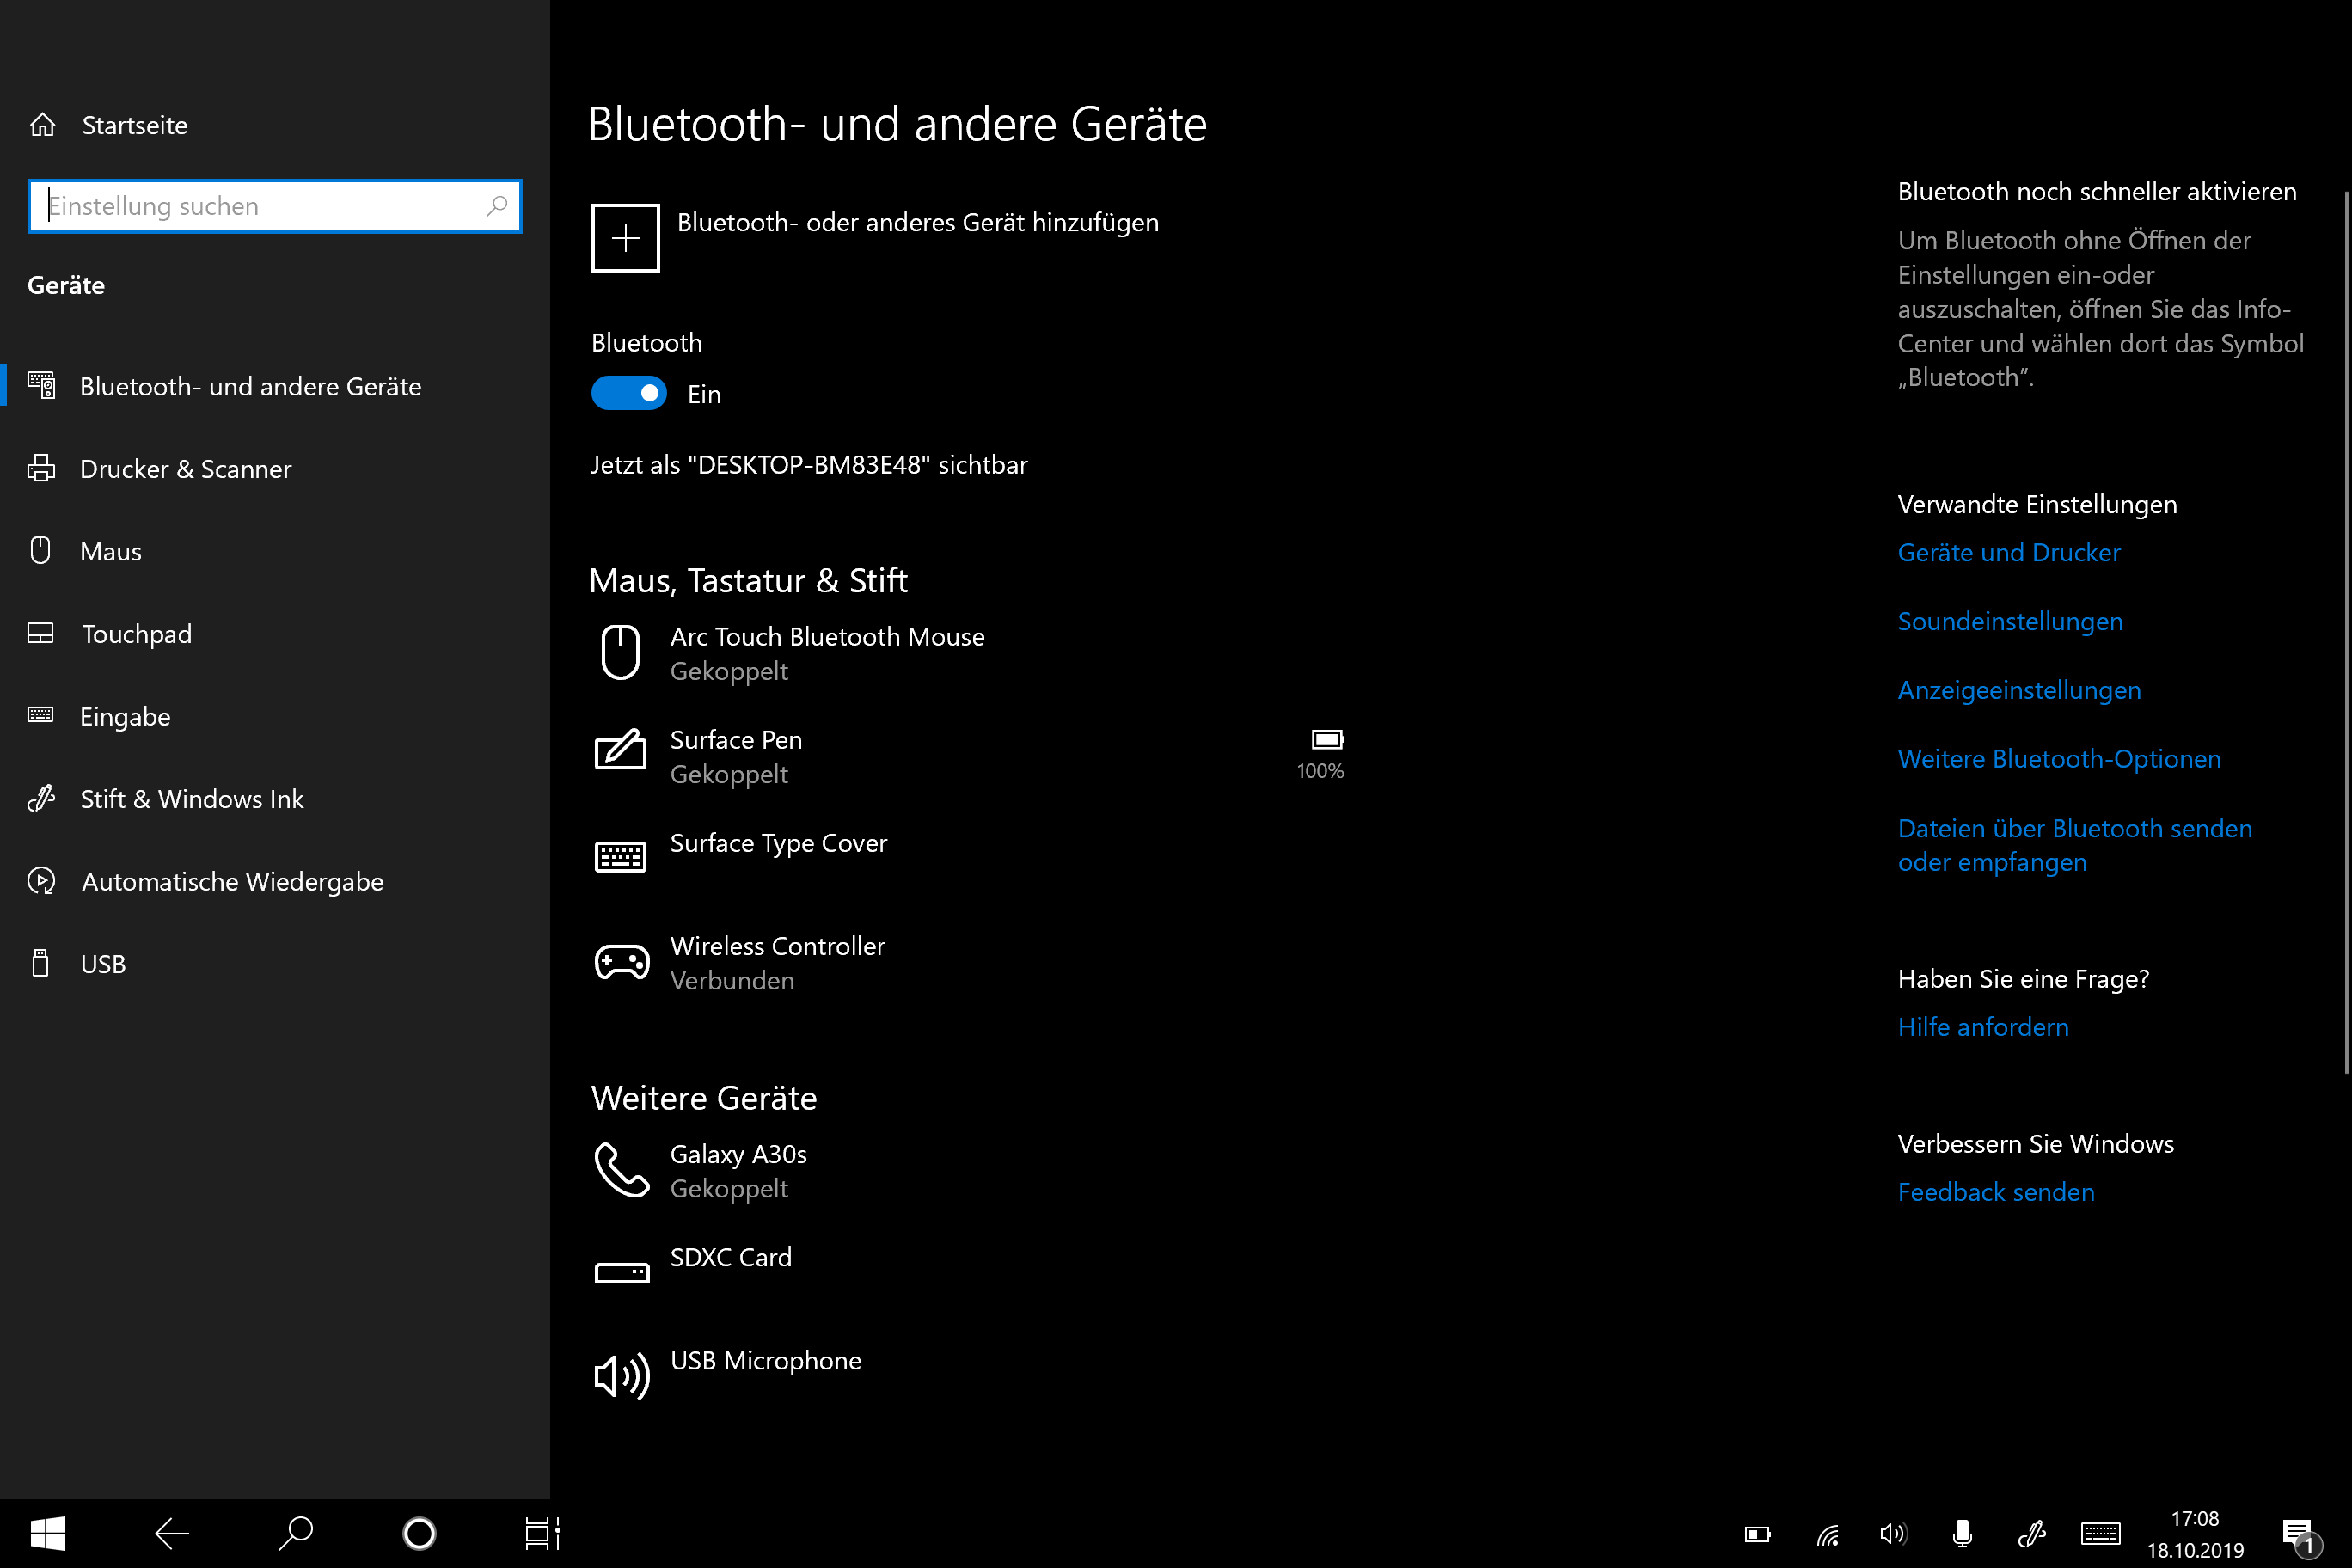Click the Wireless Controller gamepad icon
Image resolution: width=2352 pixels, height=1568 pixels.
tap(621, 962)
